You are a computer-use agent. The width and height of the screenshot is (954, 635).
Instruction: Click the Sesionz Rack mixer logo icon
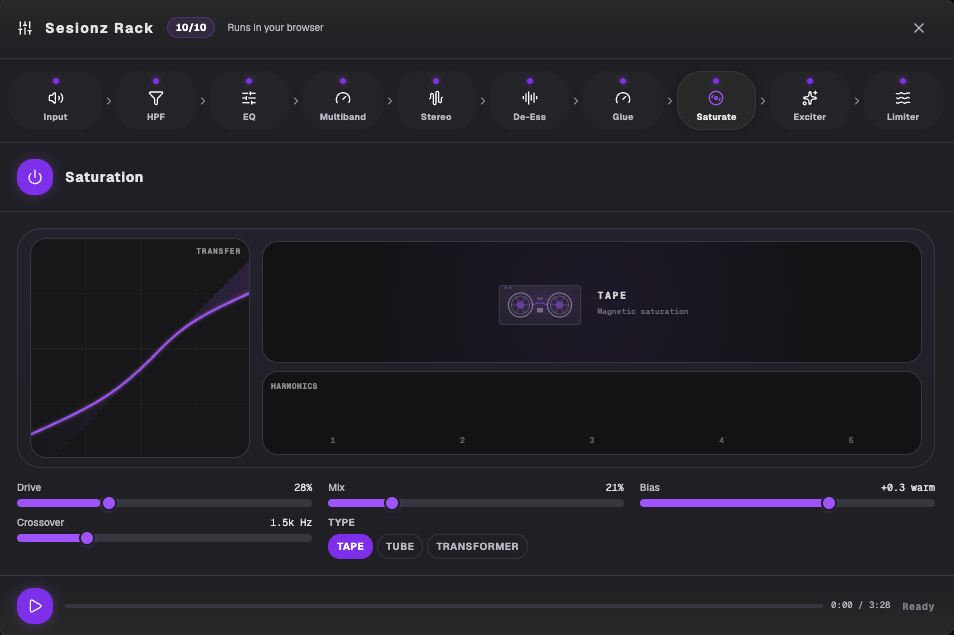tap(25, 28)
